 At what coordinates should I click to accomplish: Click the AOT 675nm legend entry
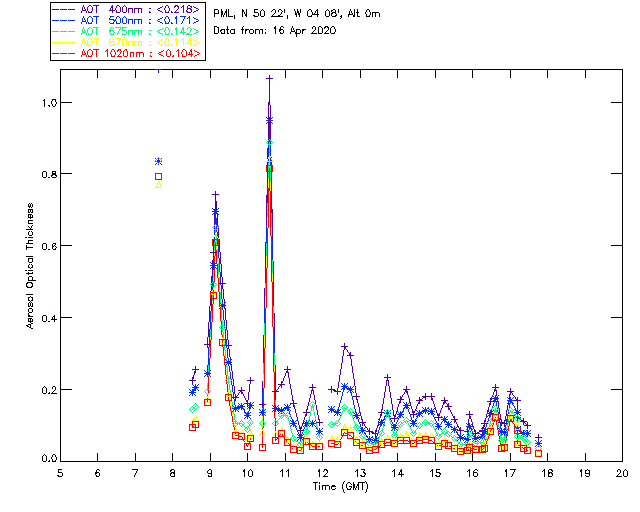pos(127,31)
